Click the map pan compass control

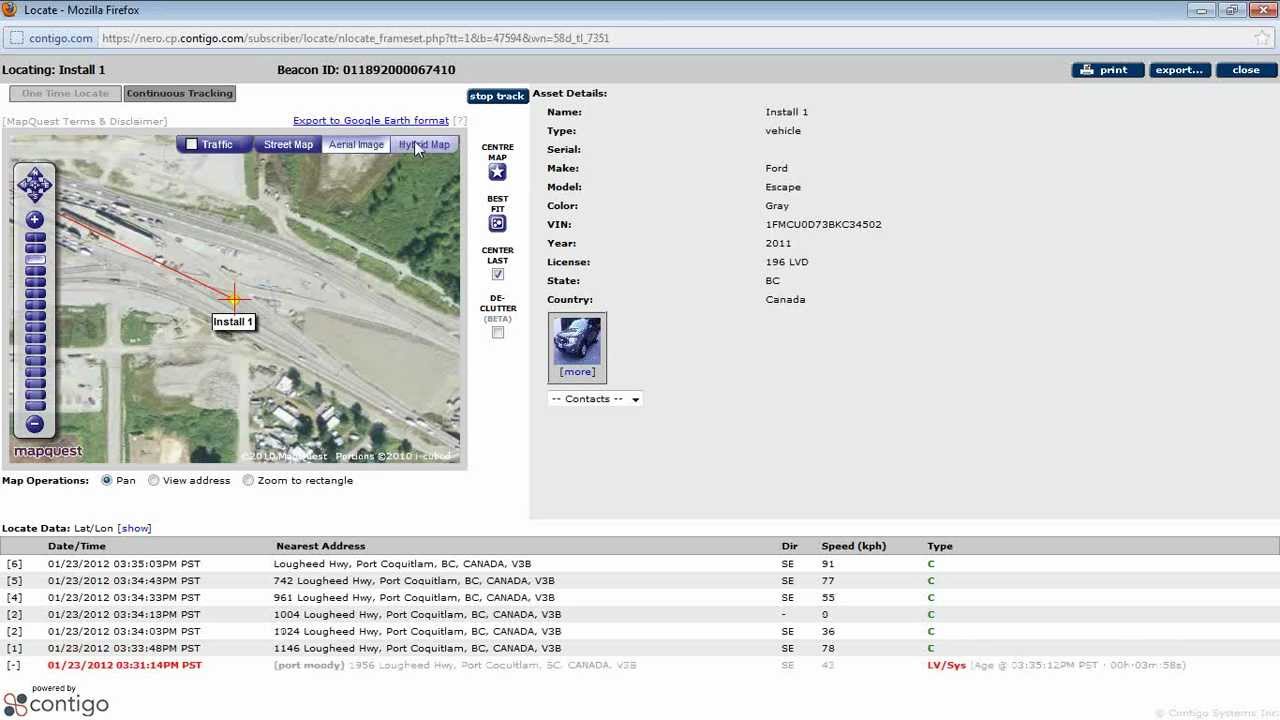pyautogui.click(x=35, y=185)
